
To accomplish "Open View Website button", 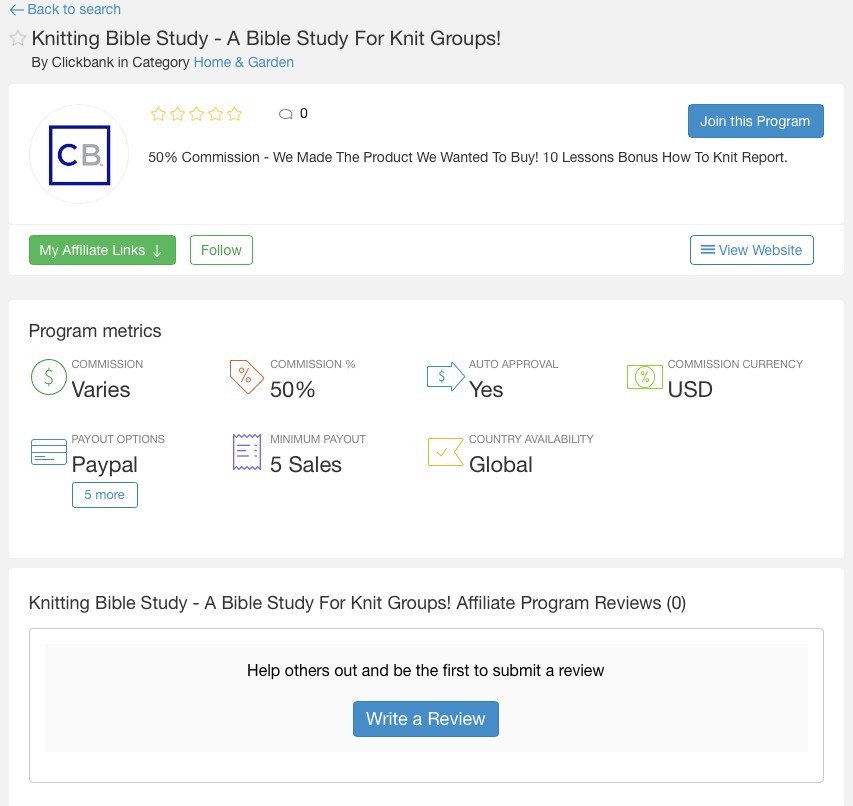I will point(752,250).
